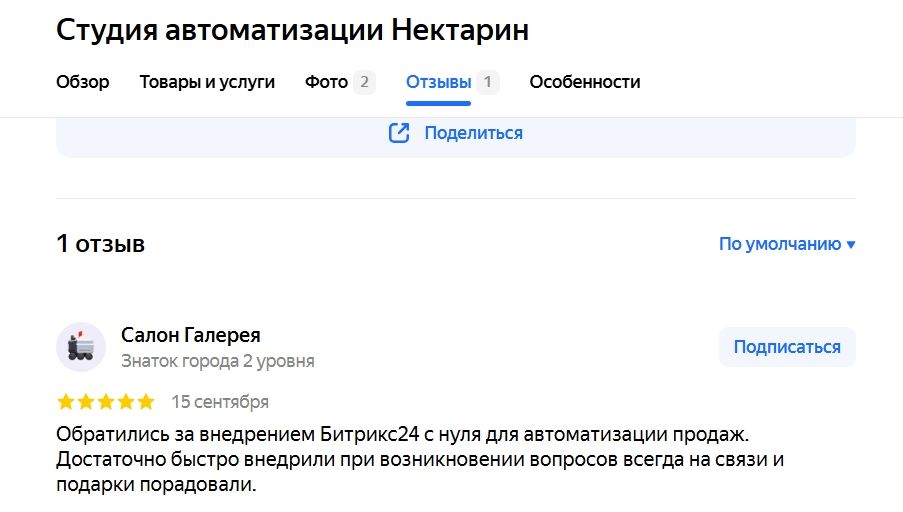Open the Товары и услуги tab
This screenshot has height=512, width=903.
207,82
